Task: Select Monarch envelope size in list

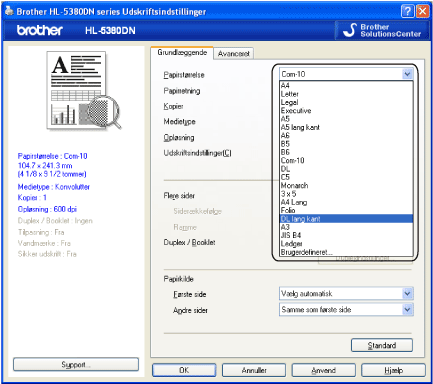Action: tap(346, 185)
